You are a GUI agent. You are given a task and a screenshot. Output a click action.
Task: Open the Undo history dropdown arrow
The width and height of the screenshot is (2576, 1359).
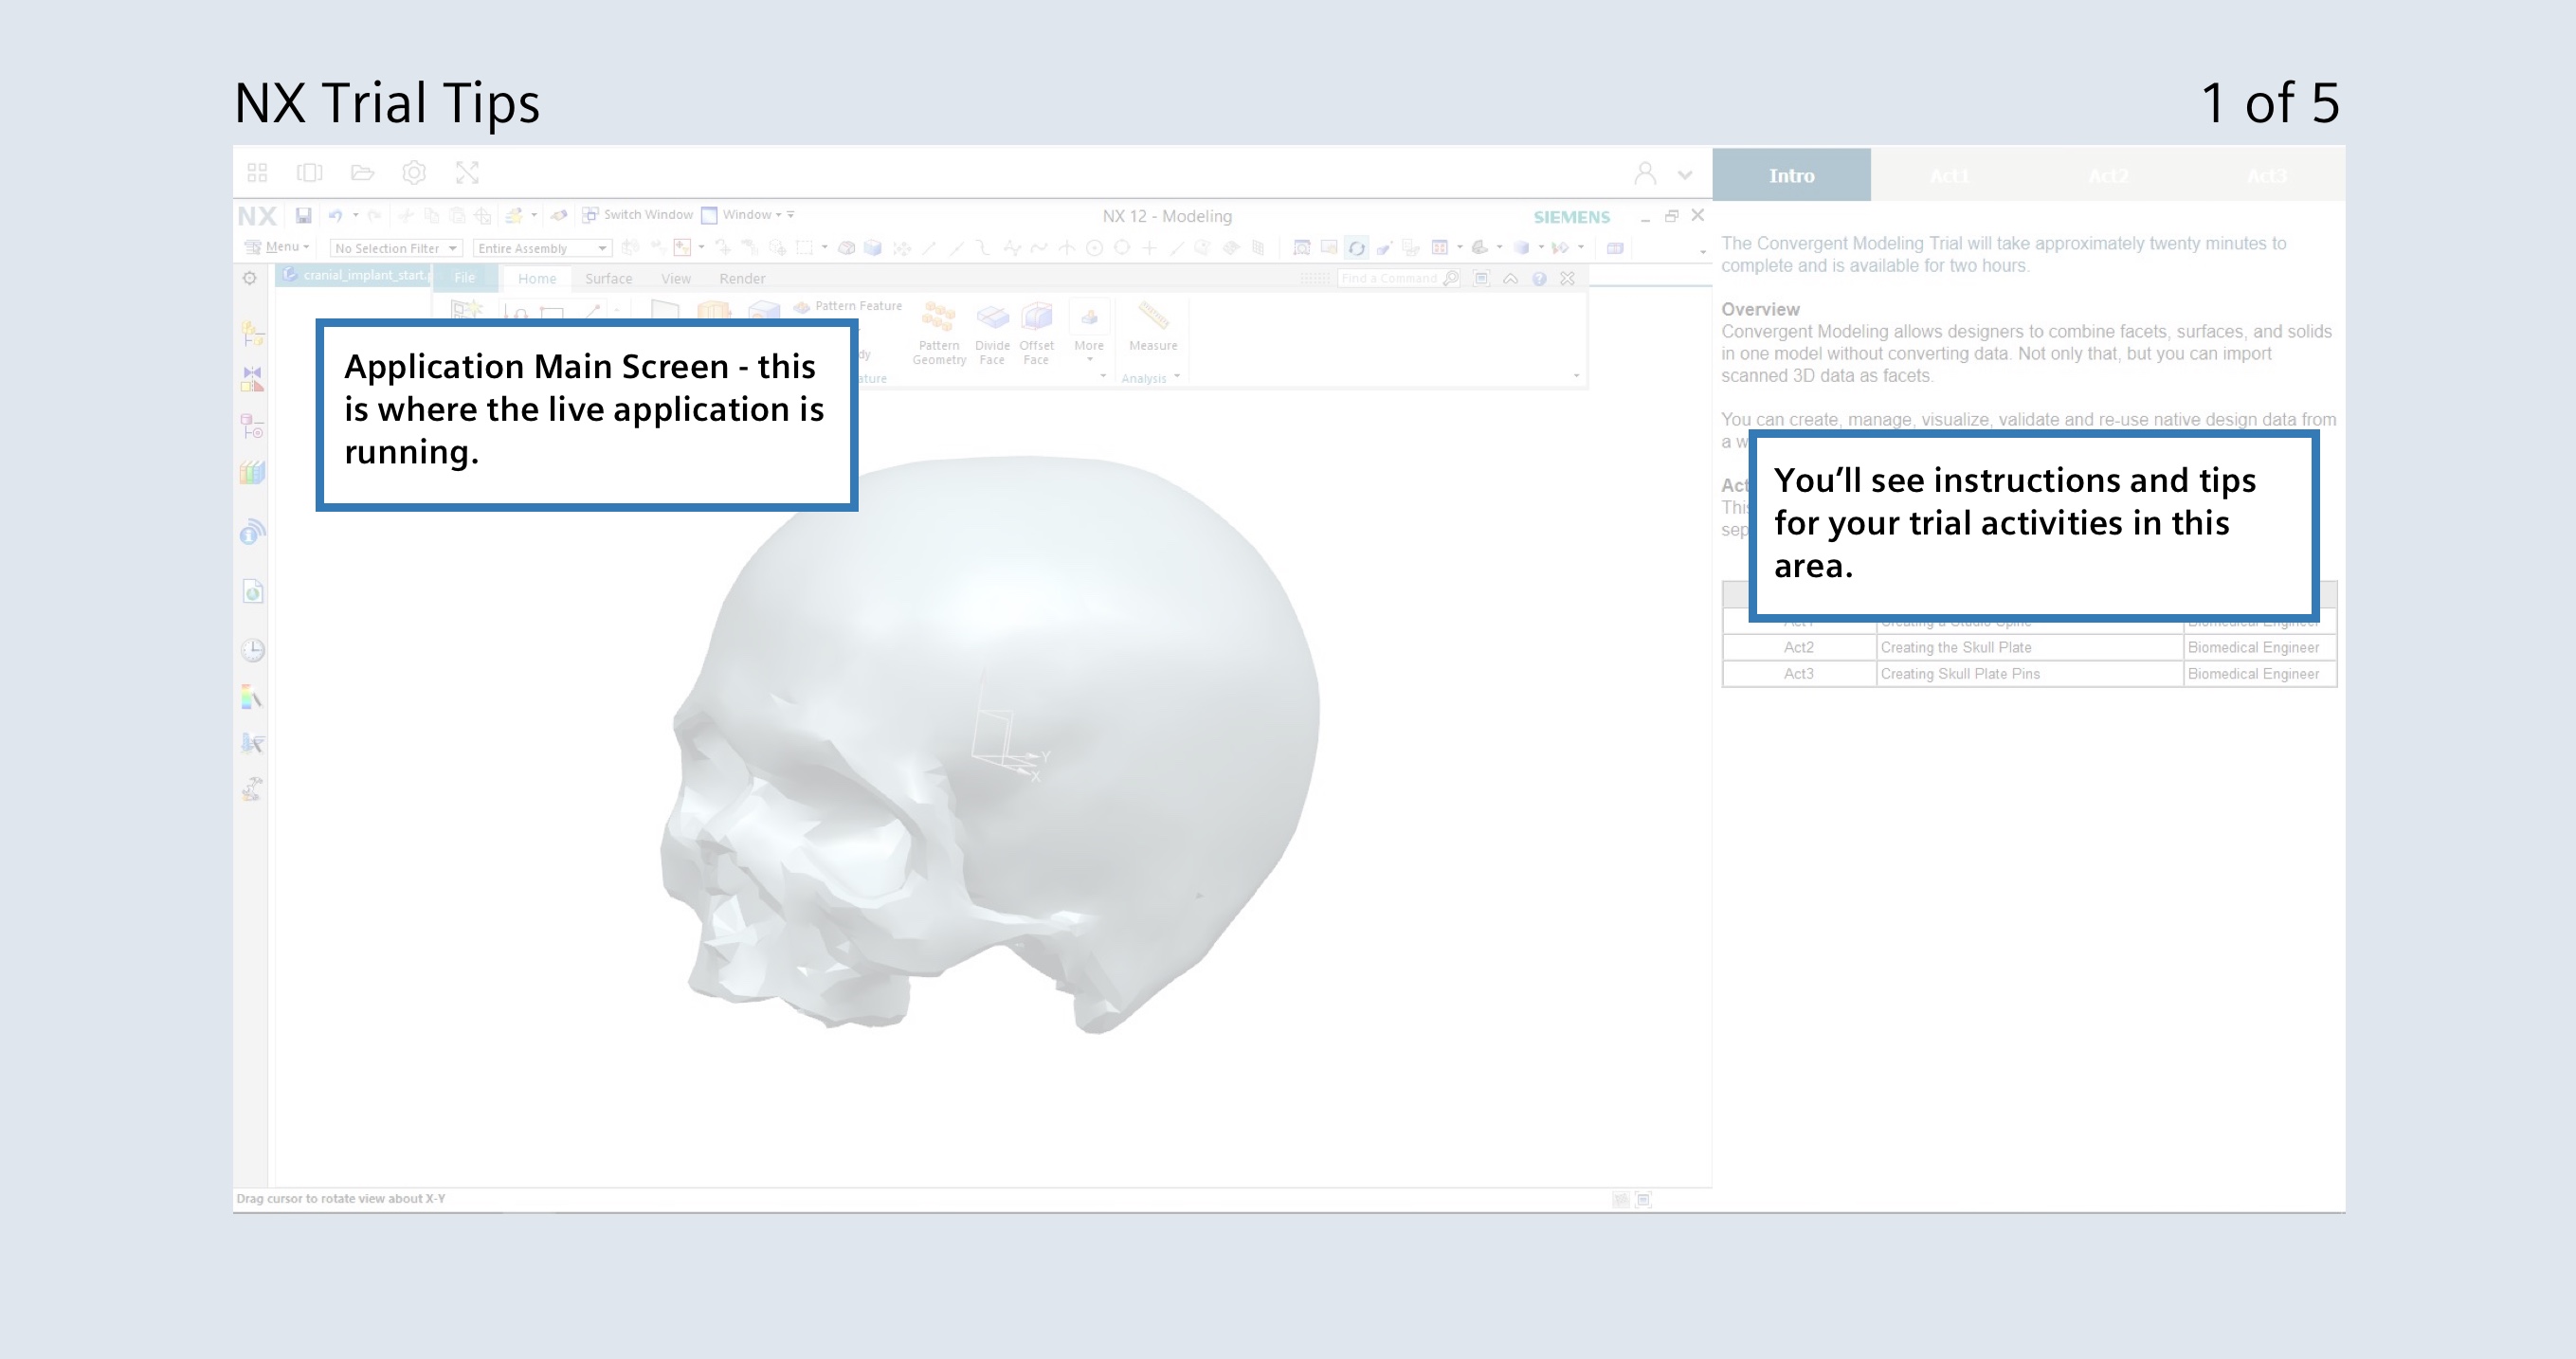point(355,215)
